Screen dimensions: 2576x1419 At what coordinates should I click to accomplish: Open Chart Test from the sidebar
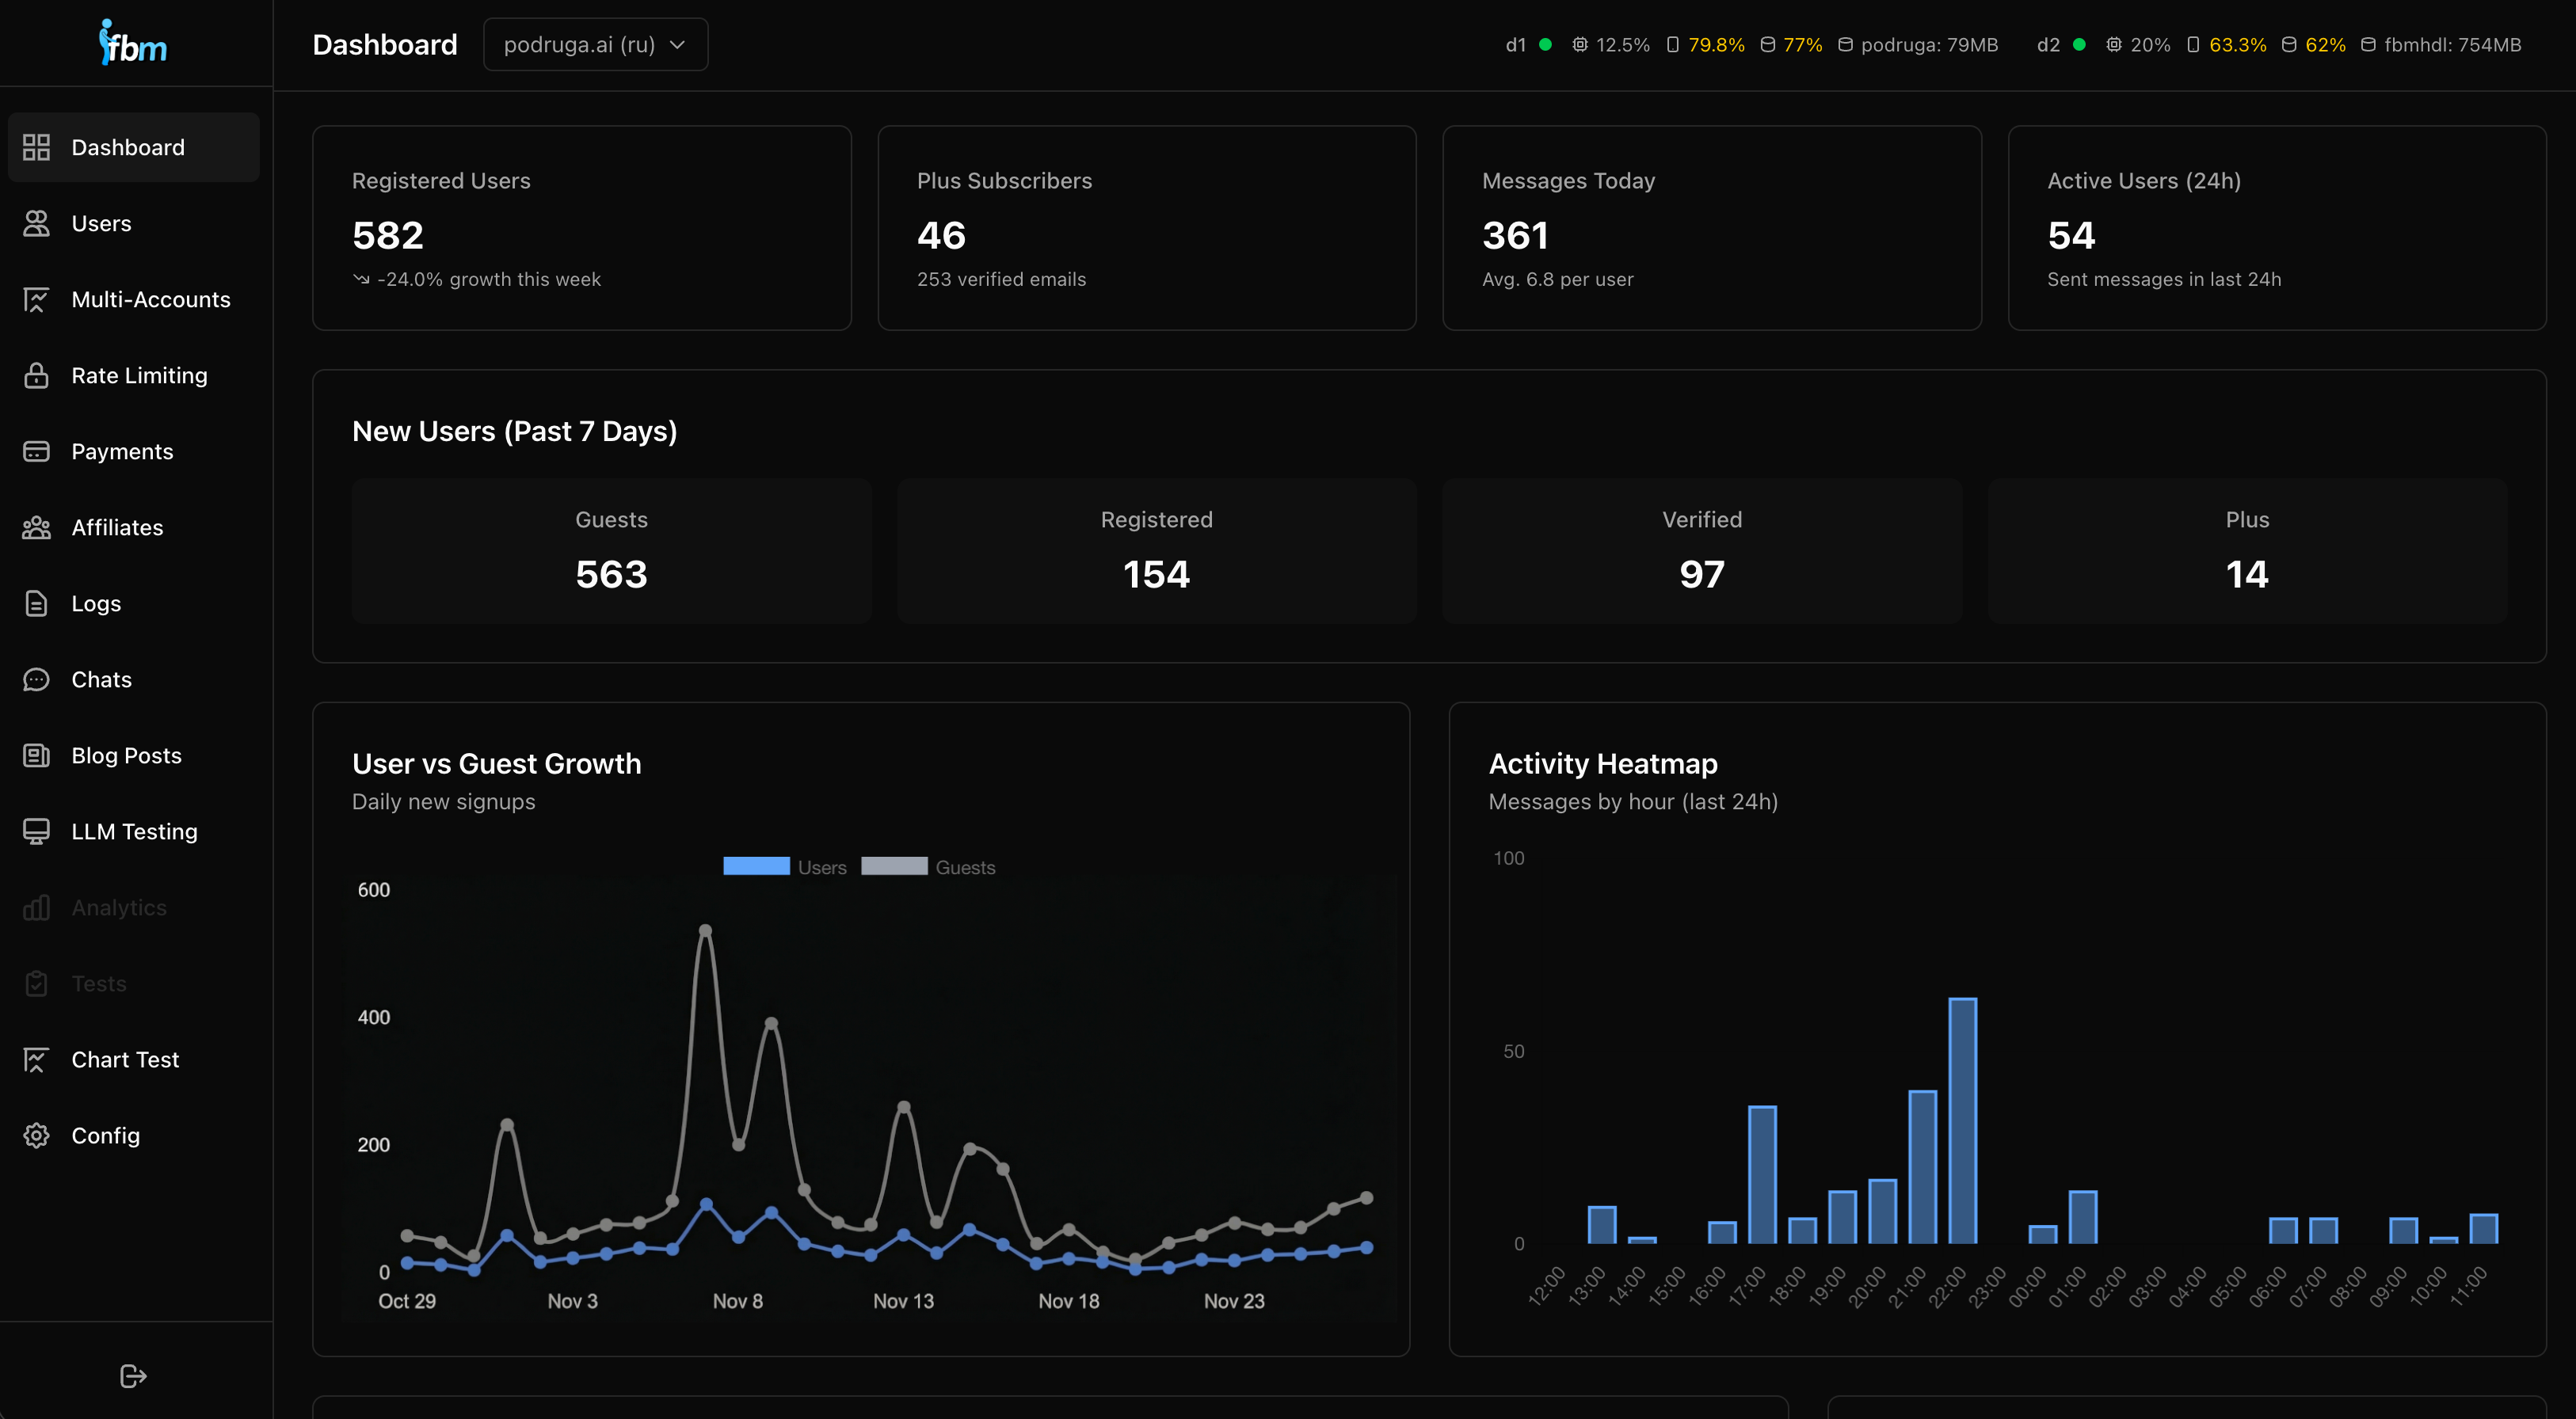click(x=124, y=1059)
